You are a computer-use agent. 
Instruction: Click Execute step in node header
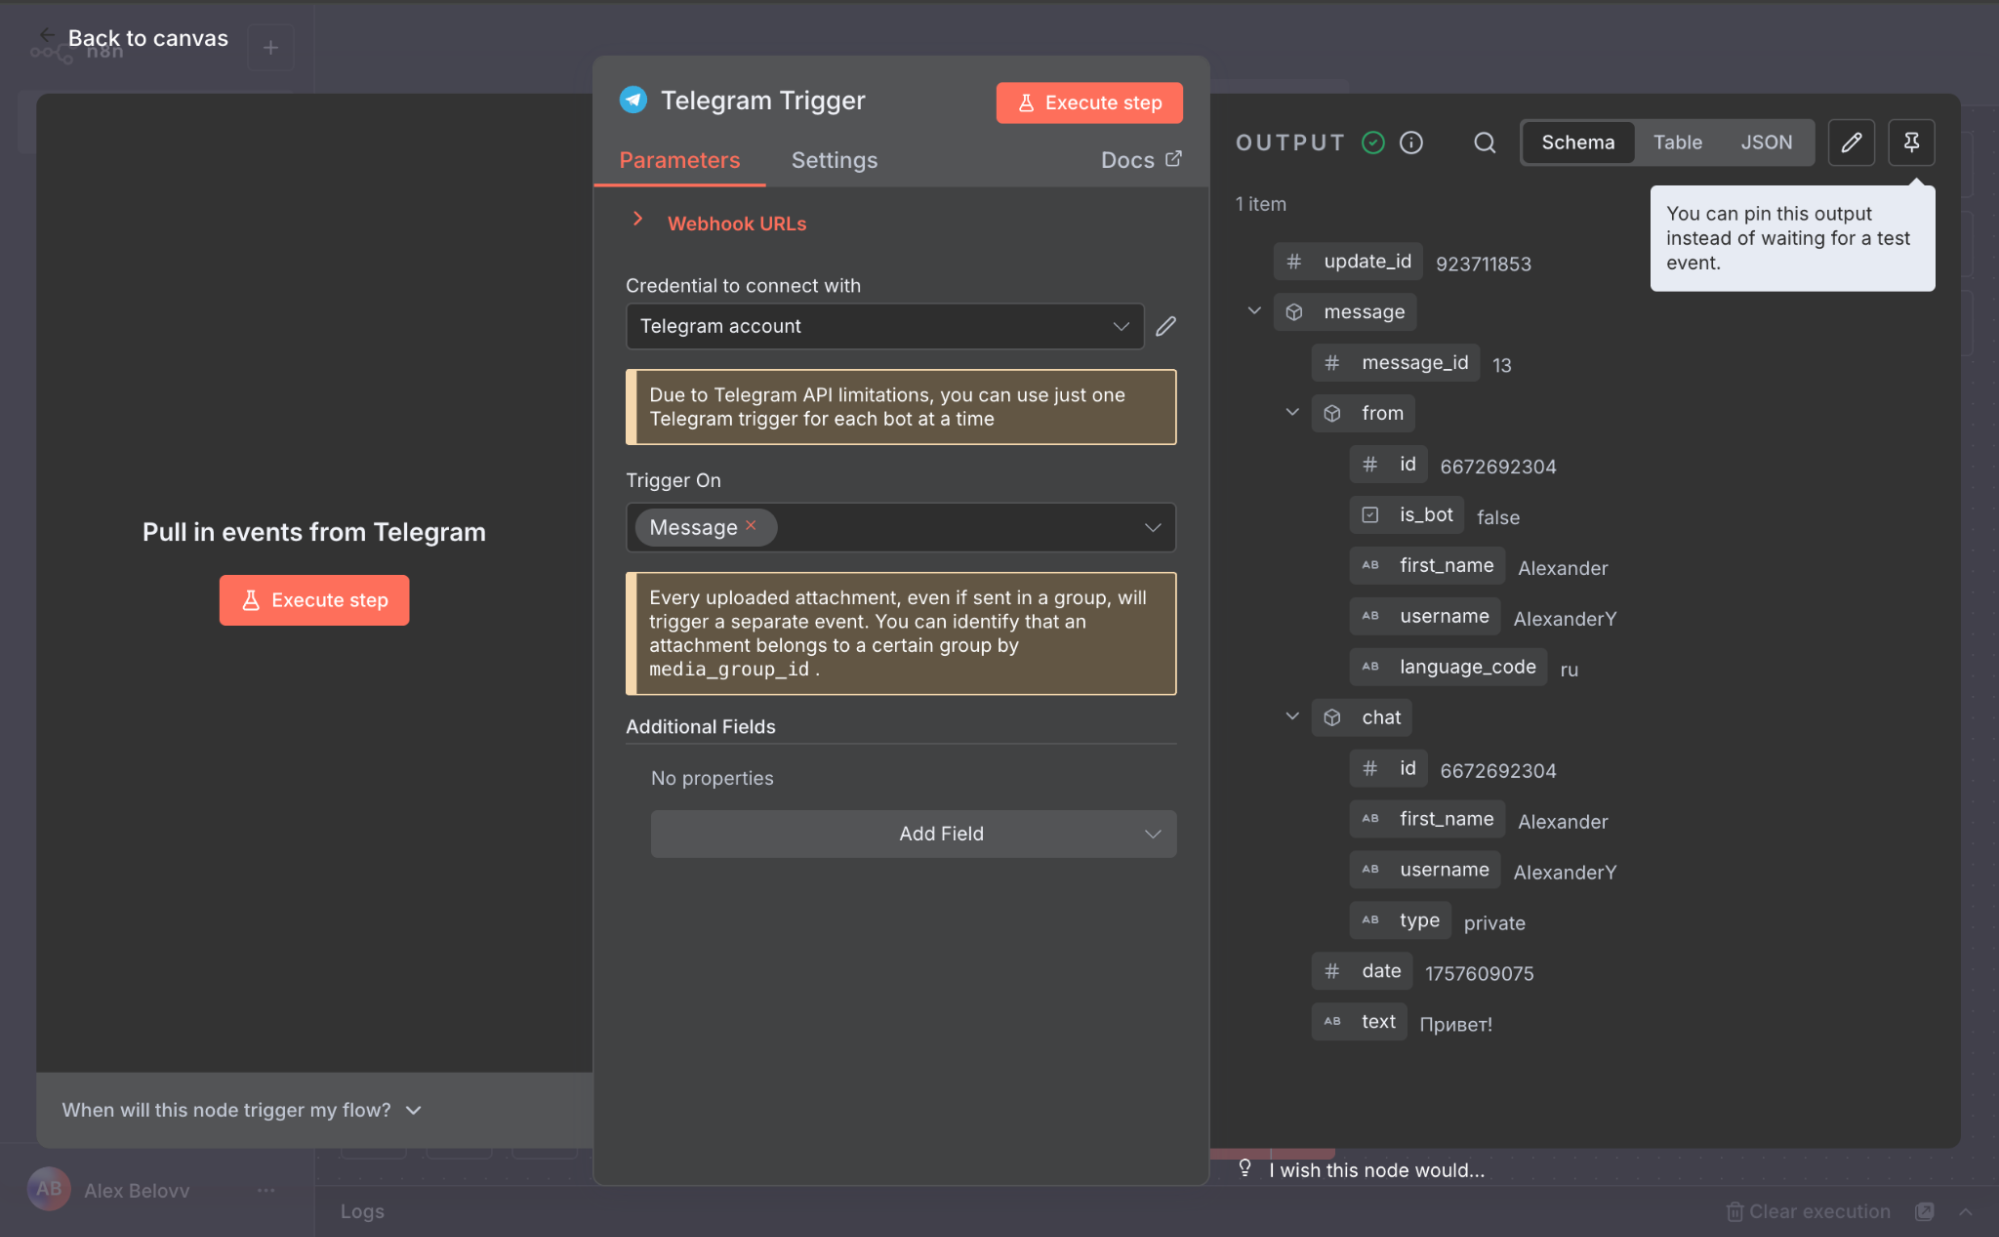(1089, 103)
